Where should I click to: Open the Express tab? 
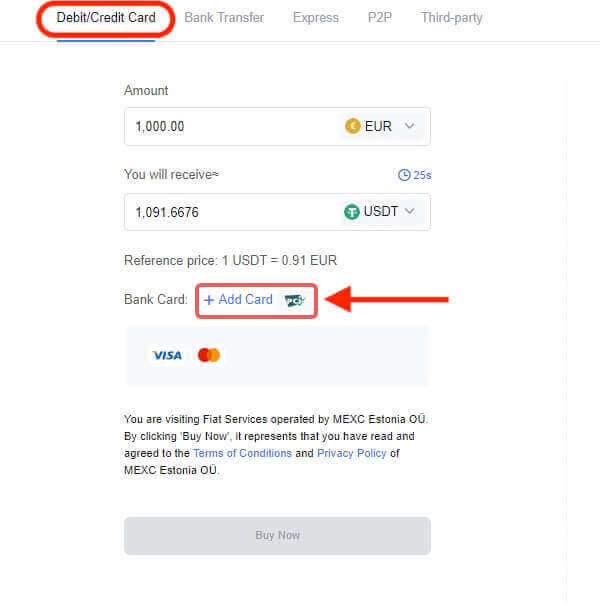click(315, 18)
